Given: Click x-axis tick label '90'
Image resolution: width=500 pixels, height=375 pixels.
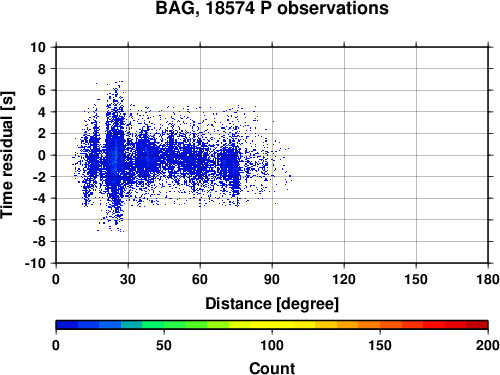Looking at the screenshot, I should [x=272, y=279].
